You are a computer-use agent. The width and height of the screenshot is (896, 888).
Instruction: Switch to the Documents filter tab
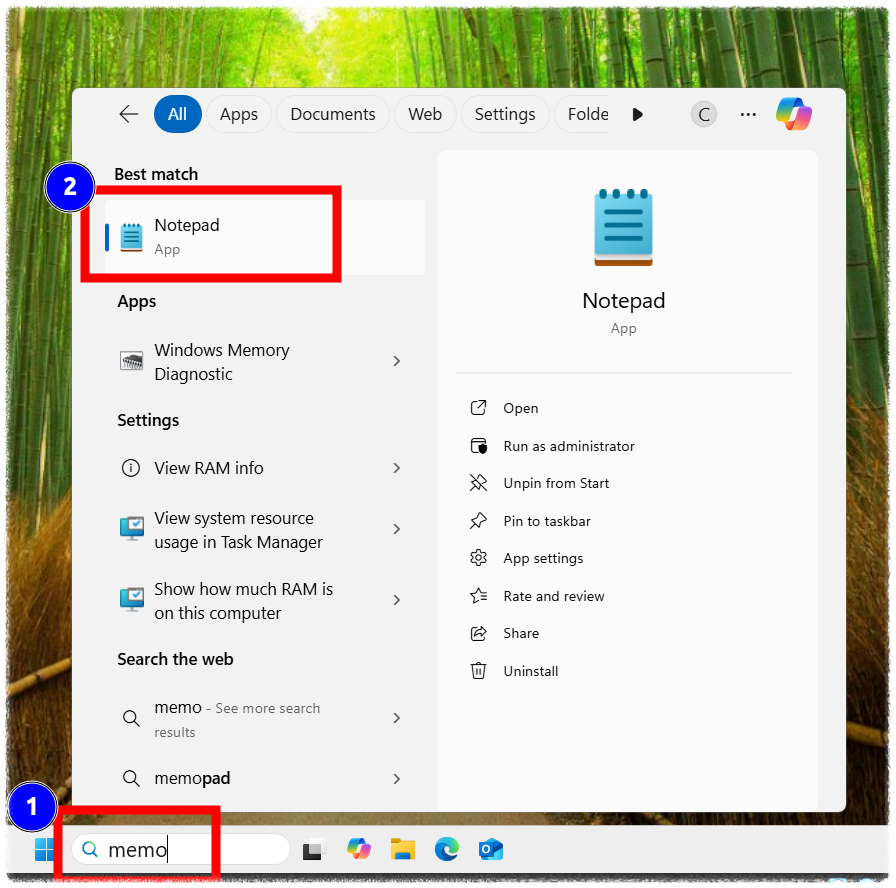pos(333,114)
